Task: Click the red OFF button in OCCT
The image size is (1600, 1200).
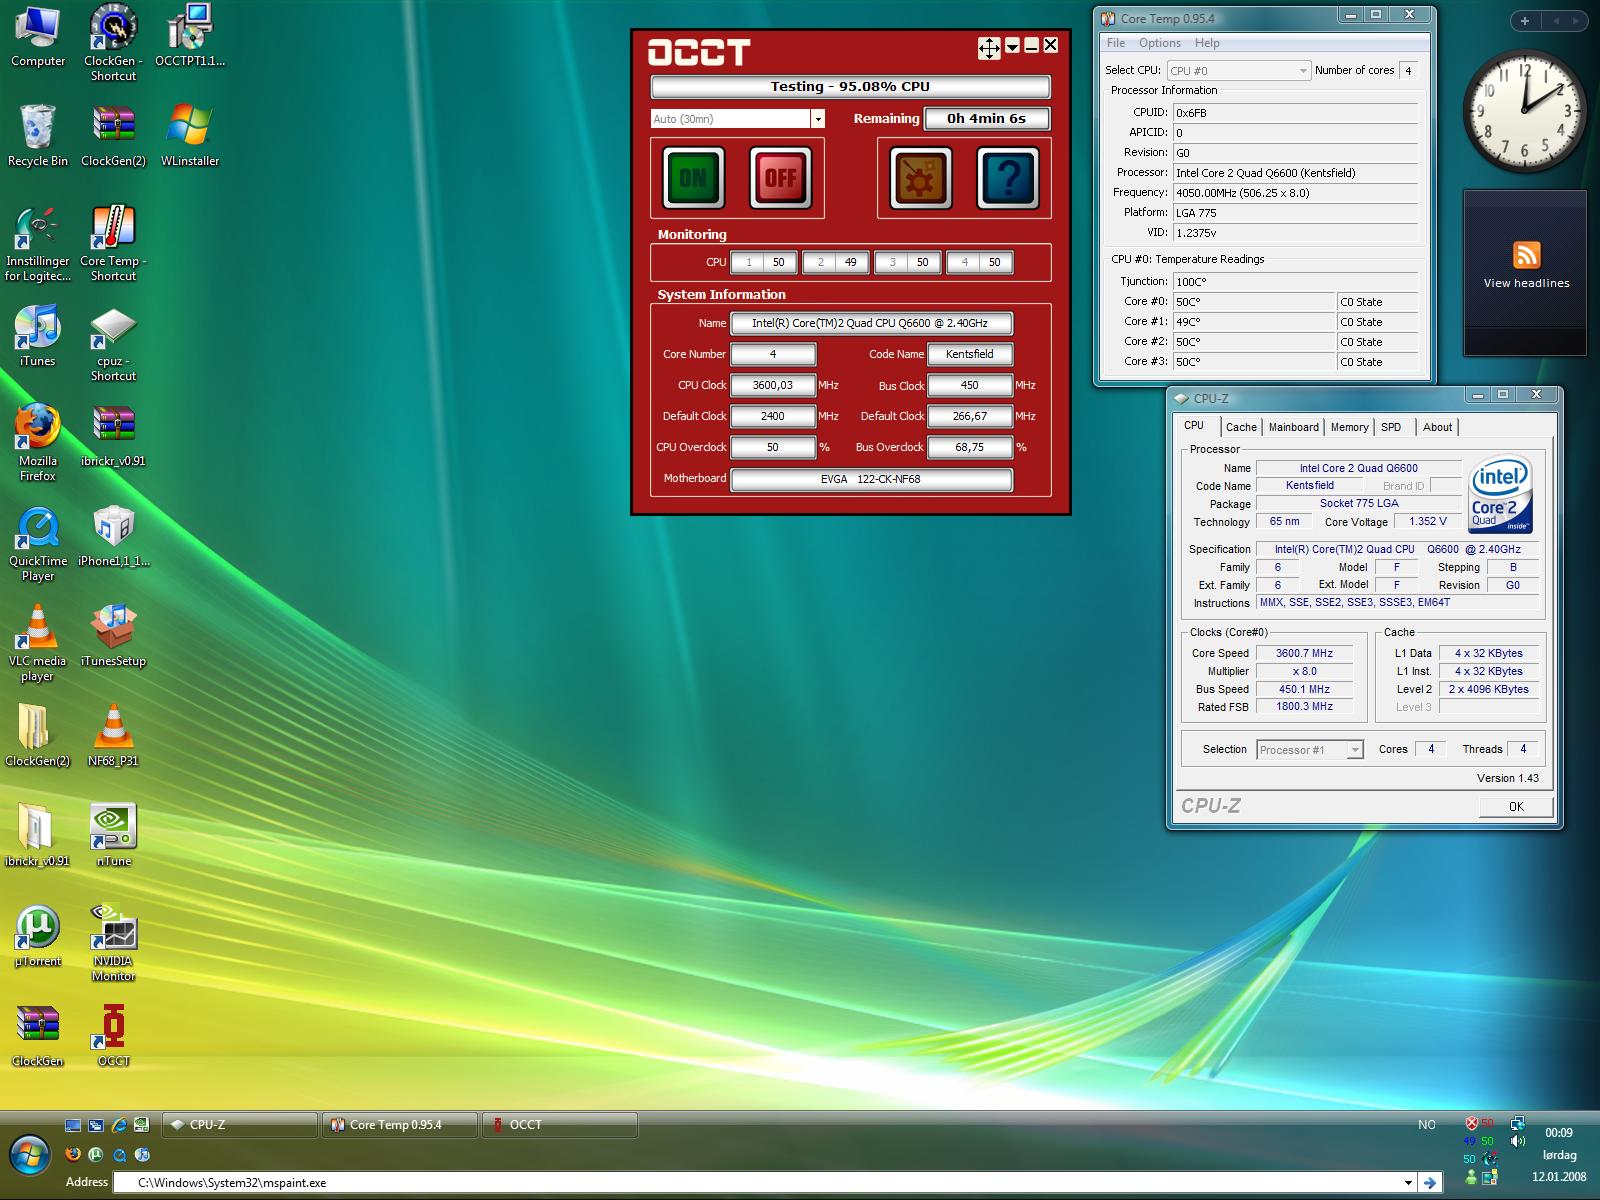Action: (780, 178)
